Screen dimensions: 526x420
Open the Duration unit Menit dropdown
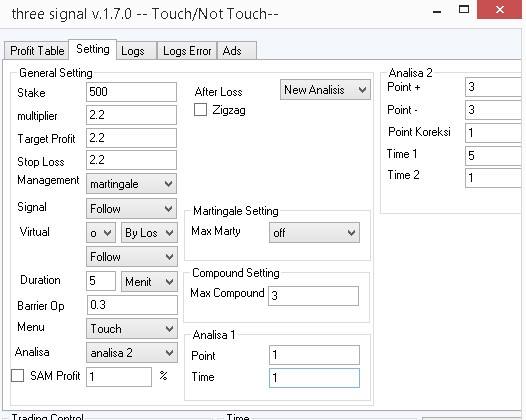(149, 281)
